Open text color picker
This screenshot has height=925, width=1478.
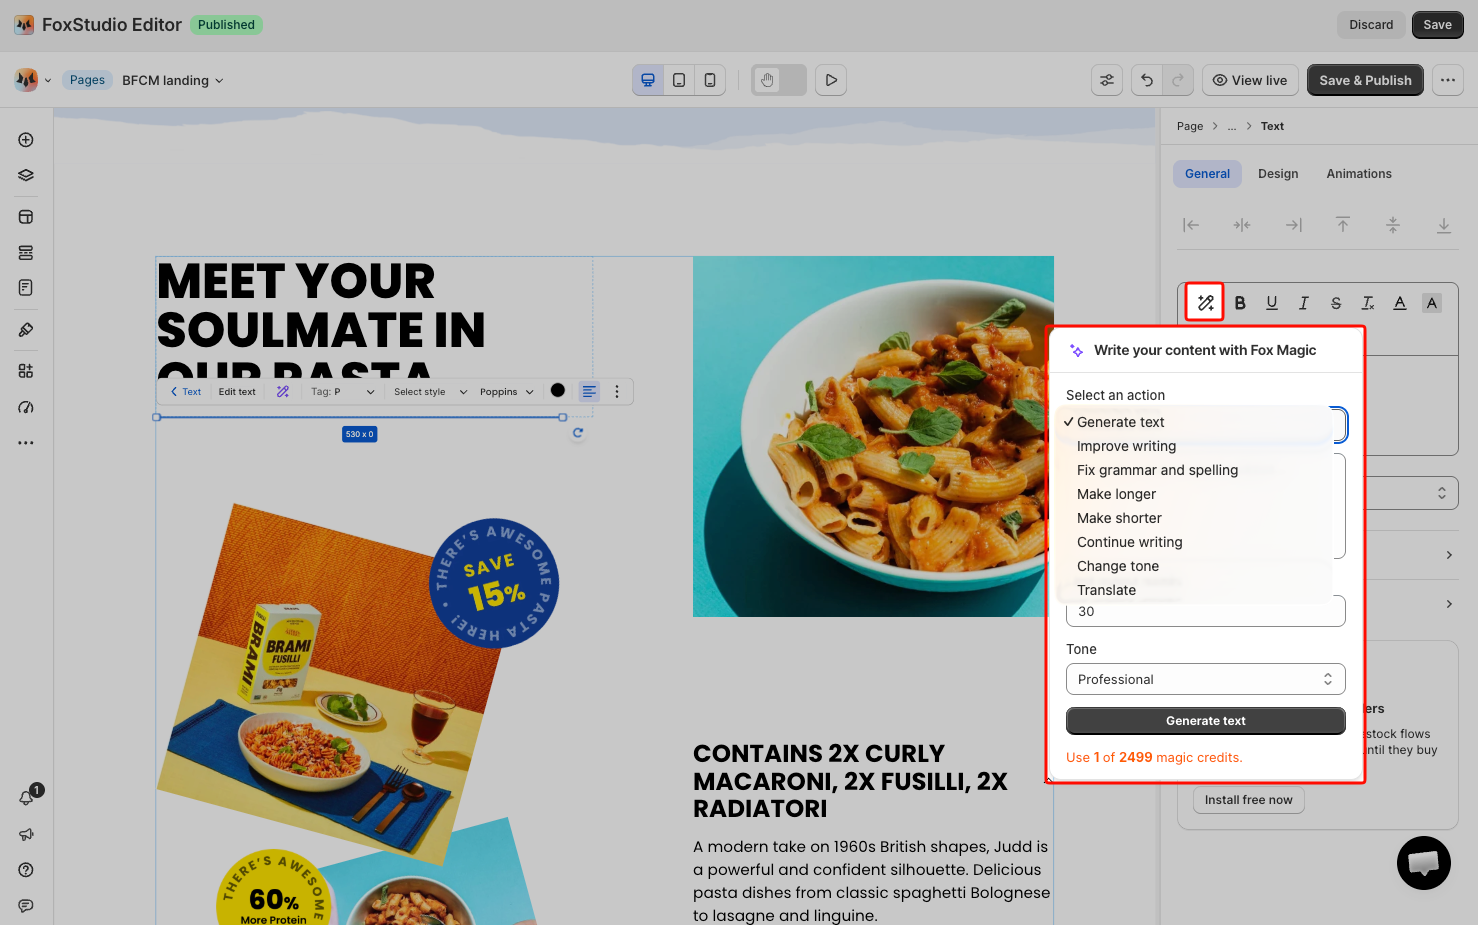[1400, 303]
